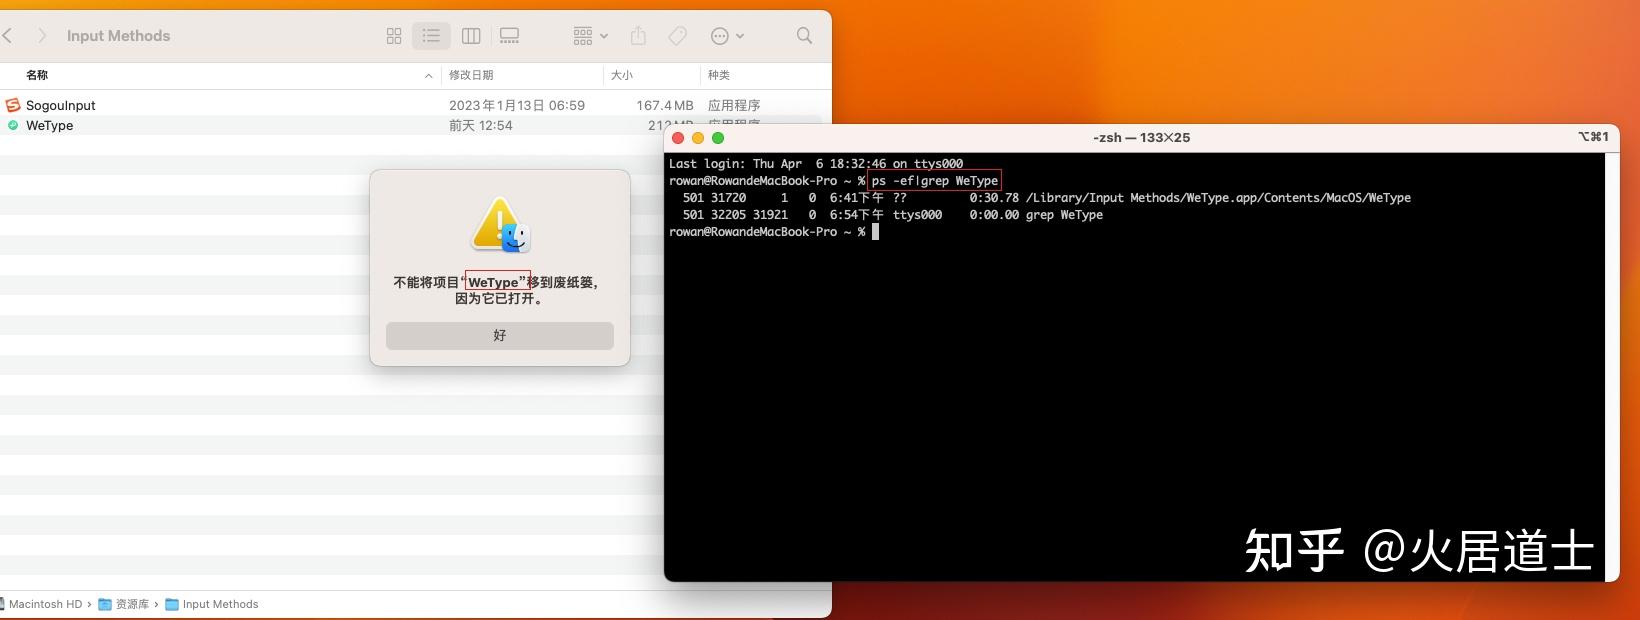Switch Finder to list view

click(431, 36)
